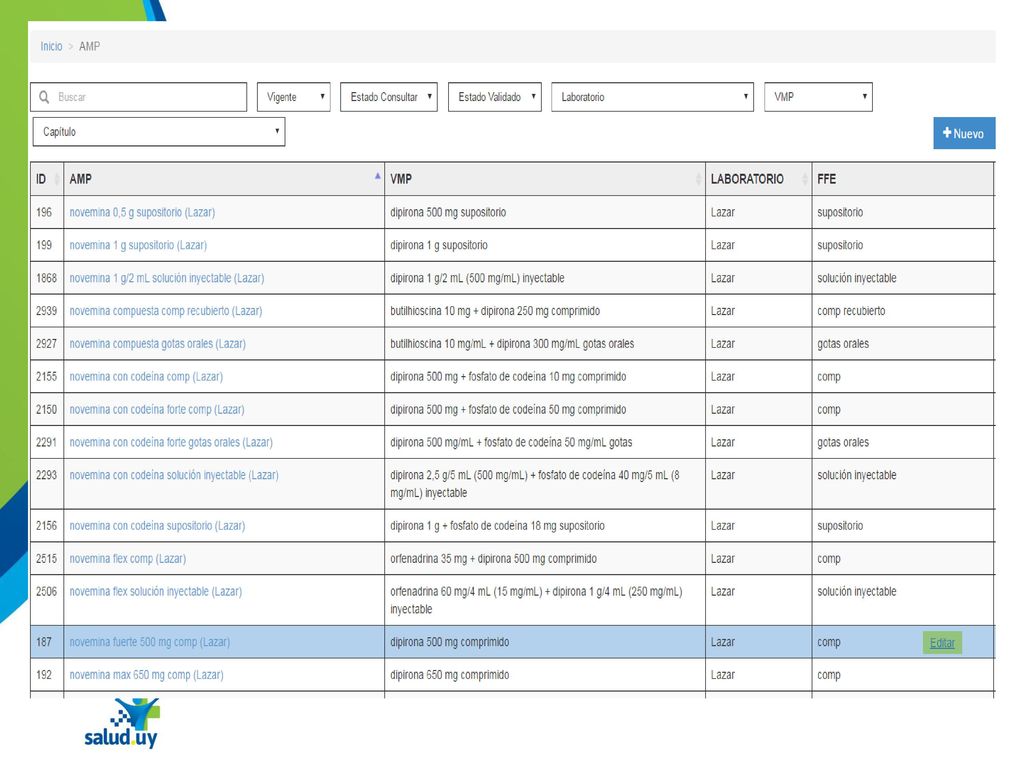The width and height of the screenshot is (1024, 768).
Task: Click the VMP column sort arrows
Action: coord(698,179)
